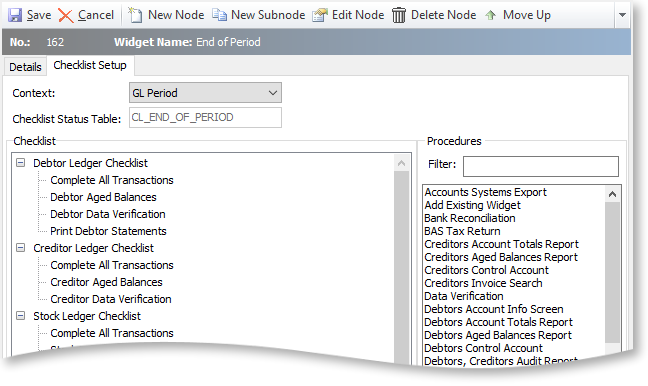This screenshot has height=386, width=648.
Task: Collapse the Stock Ledger Checklist node
Action: point(20,316)
